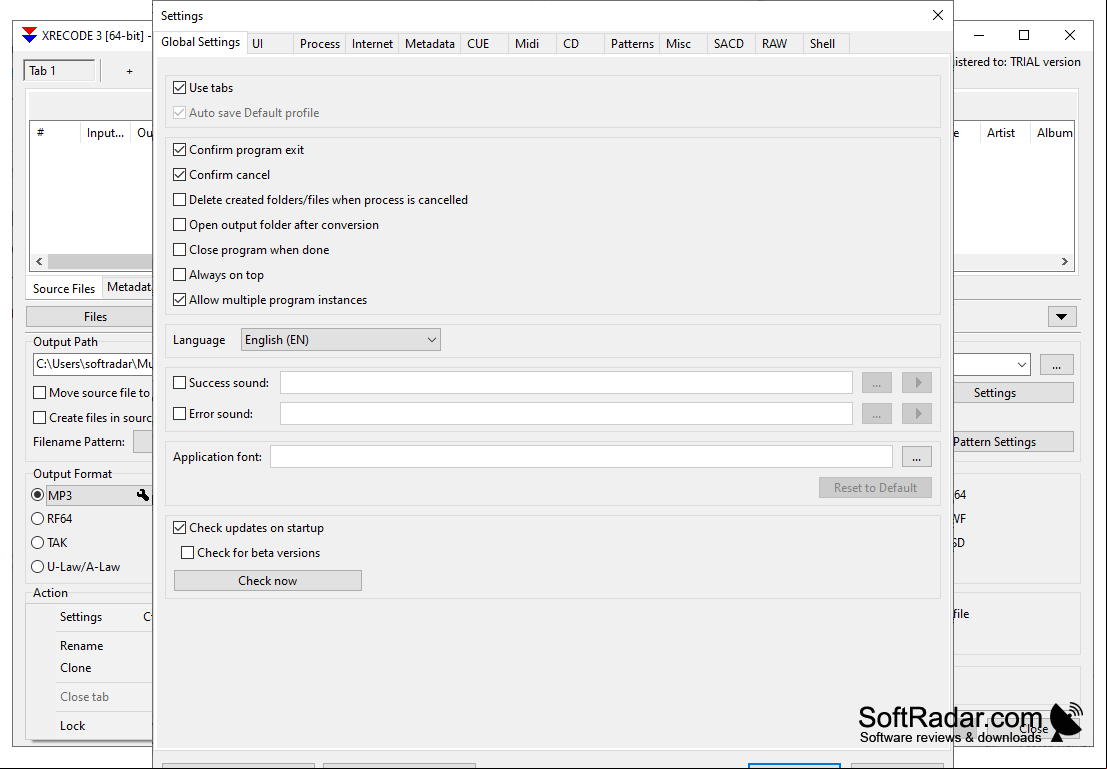Image resolution: width=1107 pixels, height=769 pixels.
Task: Choose Settings in tab context menu
Action: tap(80, 617)
